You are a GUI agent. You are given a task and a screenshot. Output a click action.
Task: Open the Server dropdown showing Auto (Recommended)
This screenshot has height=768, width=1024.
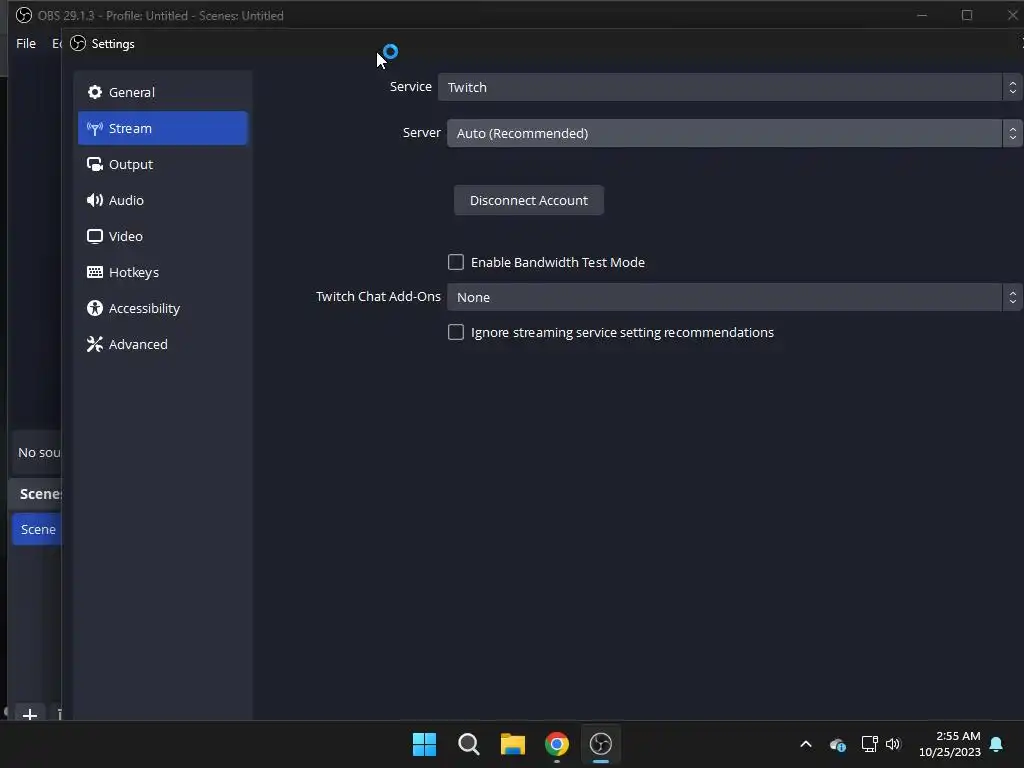pos(734,133)
